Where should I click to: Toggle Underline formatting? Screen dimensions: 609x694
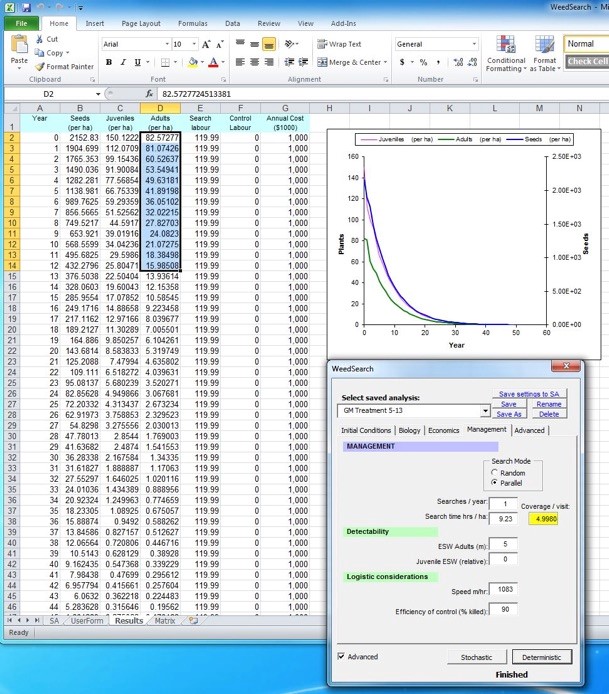tap(138, 62)
